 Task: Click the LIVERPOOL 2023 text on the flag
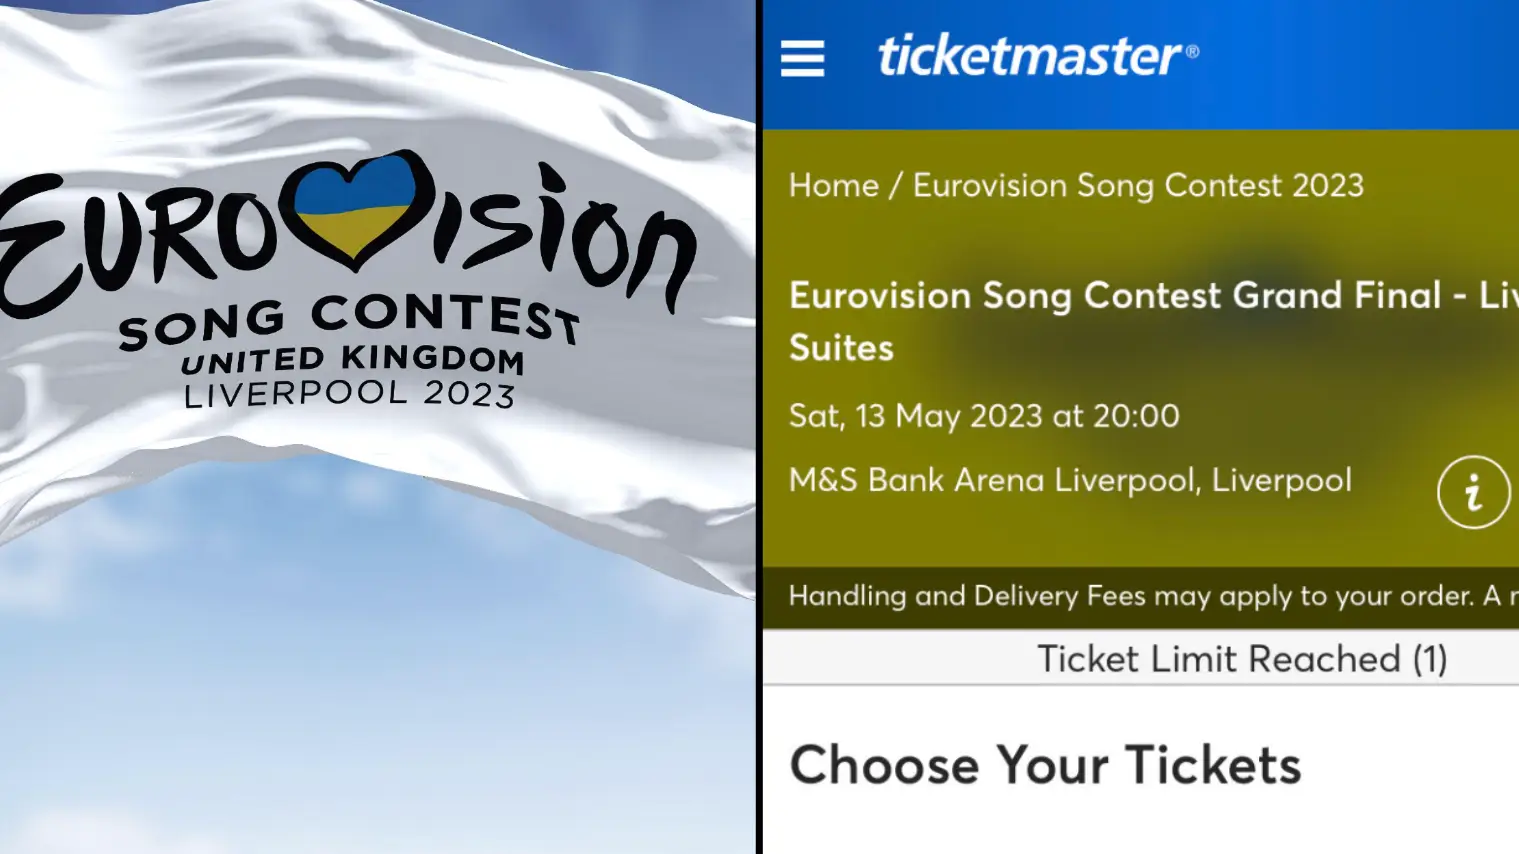[x=349, y=394]
